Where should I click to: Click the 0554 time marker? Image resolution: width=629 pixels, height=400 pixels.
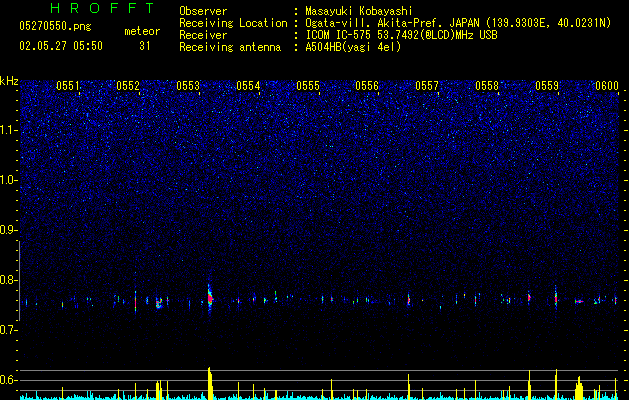(x=248, y=86)
